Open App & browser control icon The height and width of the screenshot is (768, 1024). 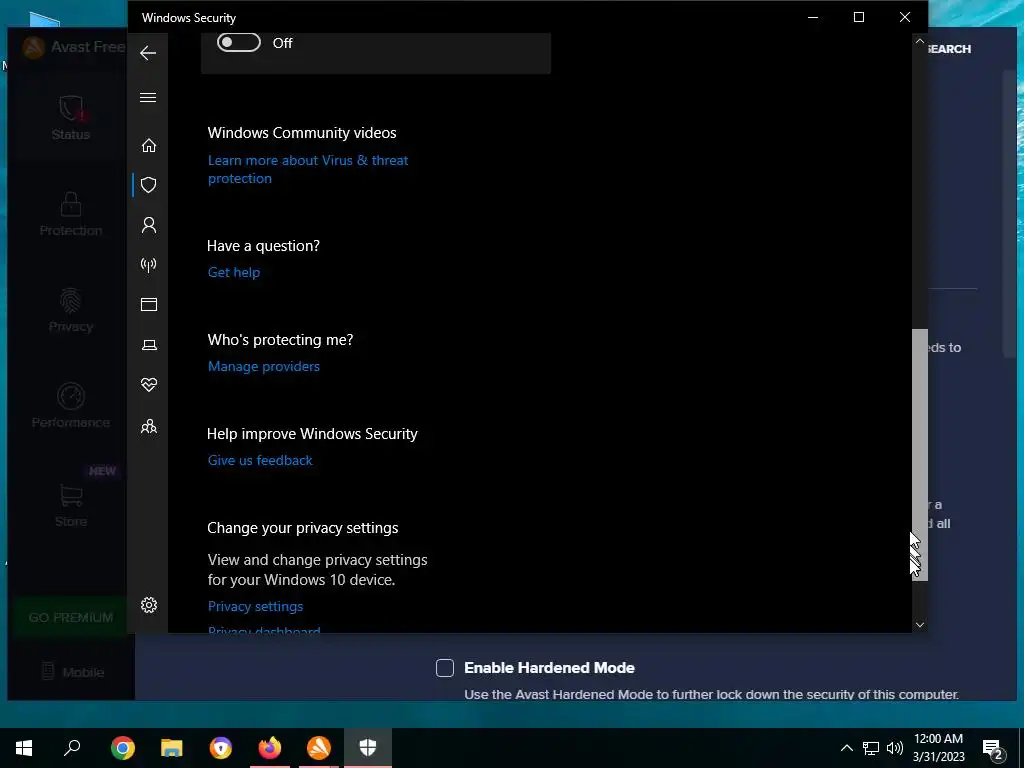[149, 304]
